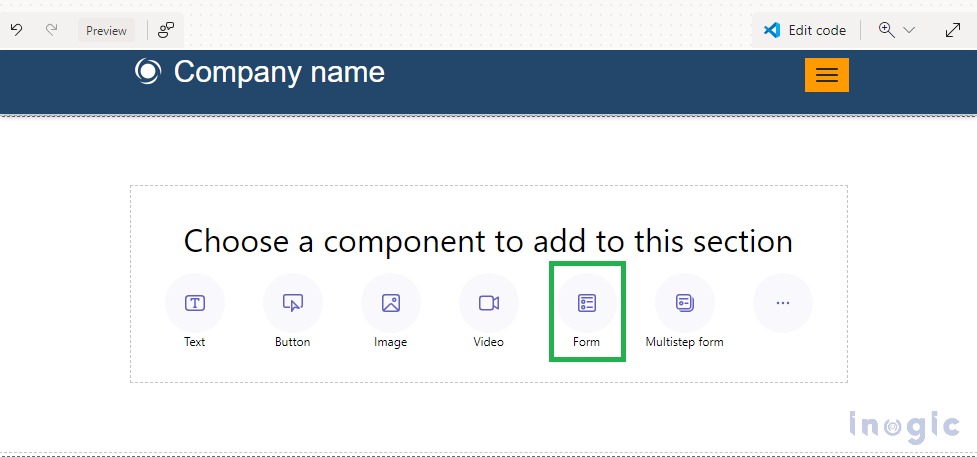This screenshot has width=977, height=457.
Task: Click the undo arrow icon
Action: click(17, 30)
